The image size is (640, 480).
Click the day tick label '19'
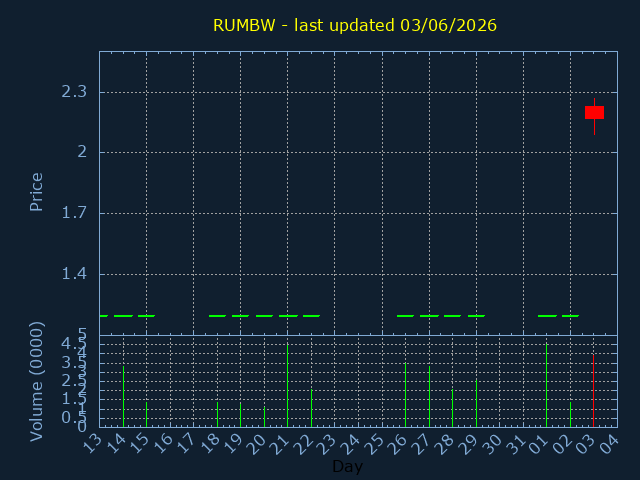pyautogui.click(x=233, y=443)
